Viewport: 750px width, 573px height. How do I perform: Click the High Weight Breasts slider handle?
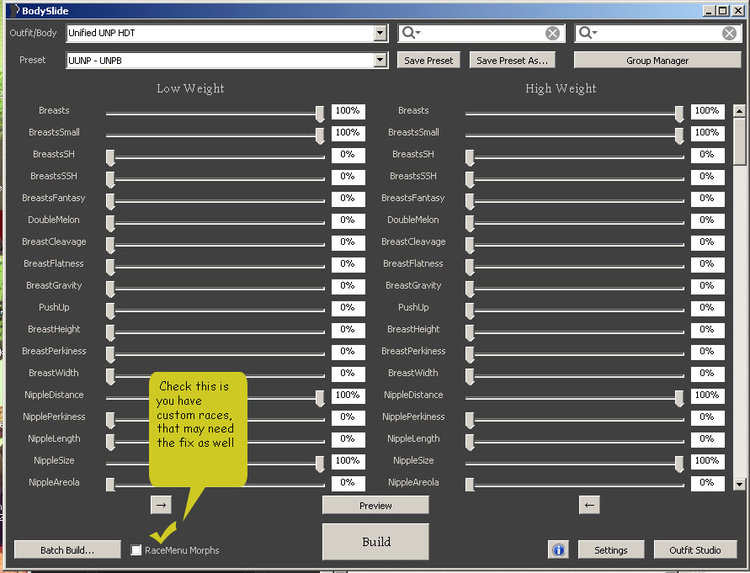click(679, 114)
